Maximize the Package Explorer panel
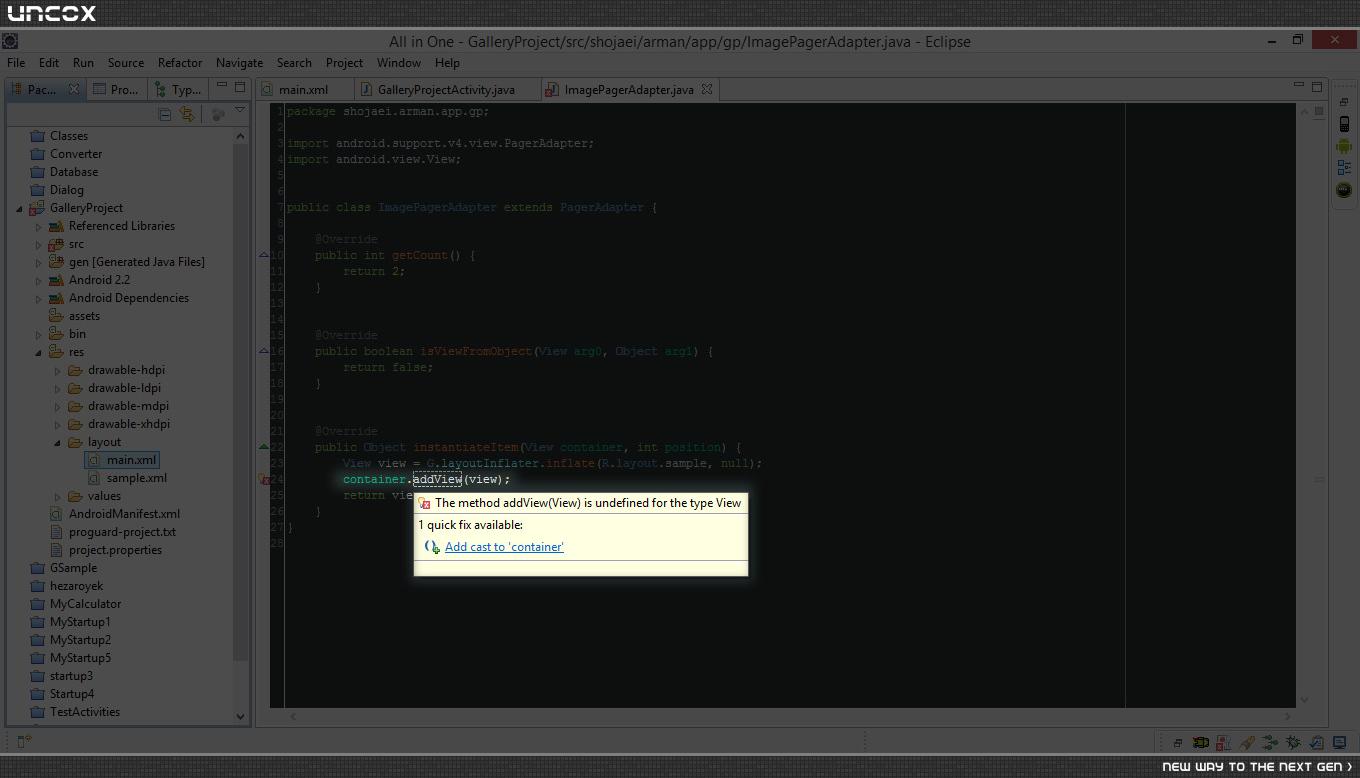This screenshot has width=1360, height=778. 240,87
